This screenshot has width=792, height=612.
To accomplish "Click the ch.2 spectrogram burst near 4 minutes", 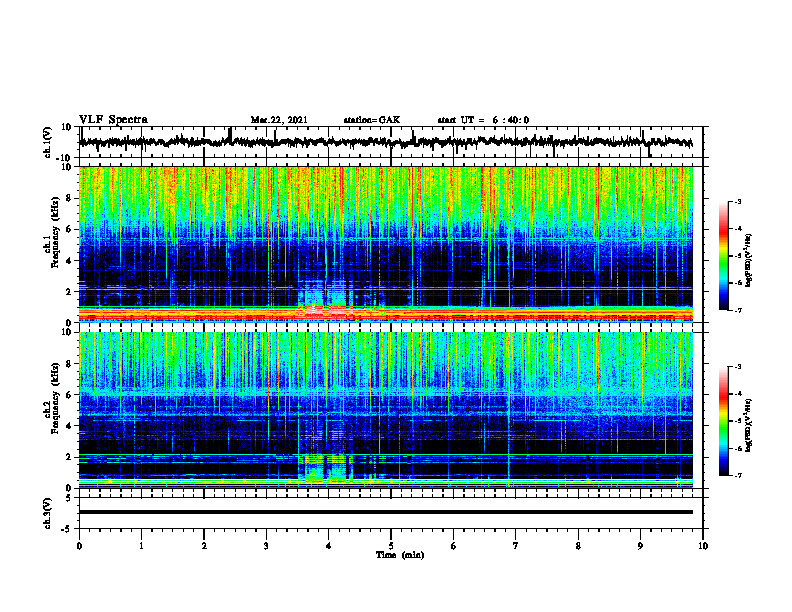I will pyautogui.click(x=326, y=467).
